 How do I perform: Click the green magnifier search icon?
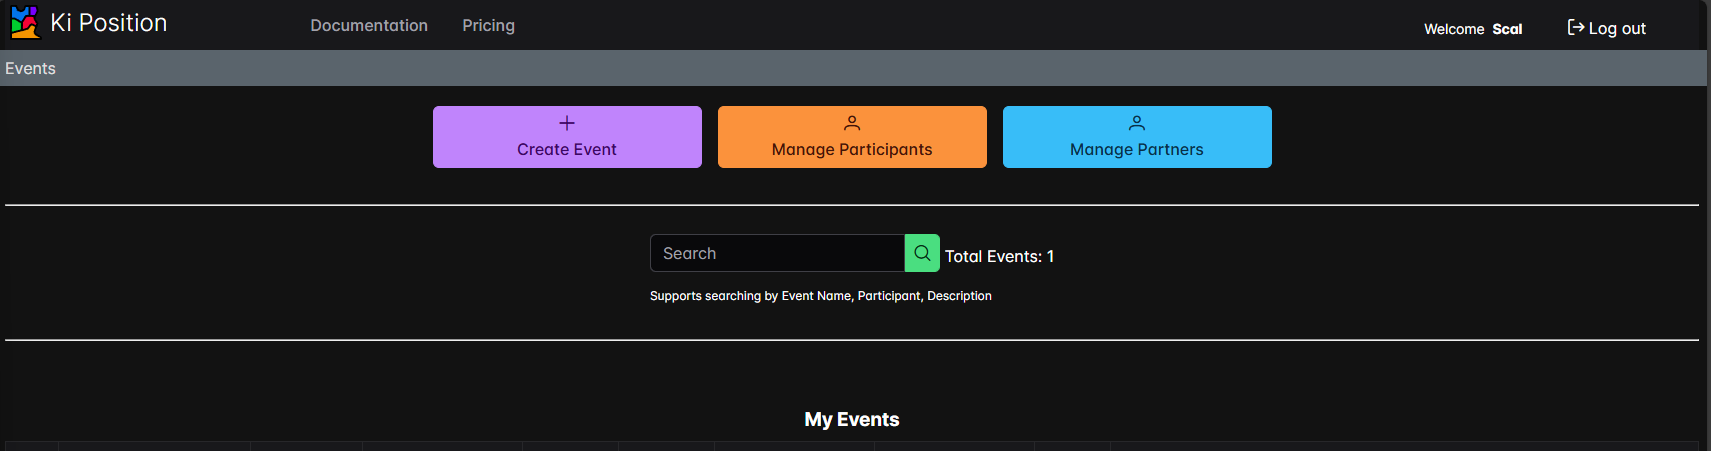(922, 253)
